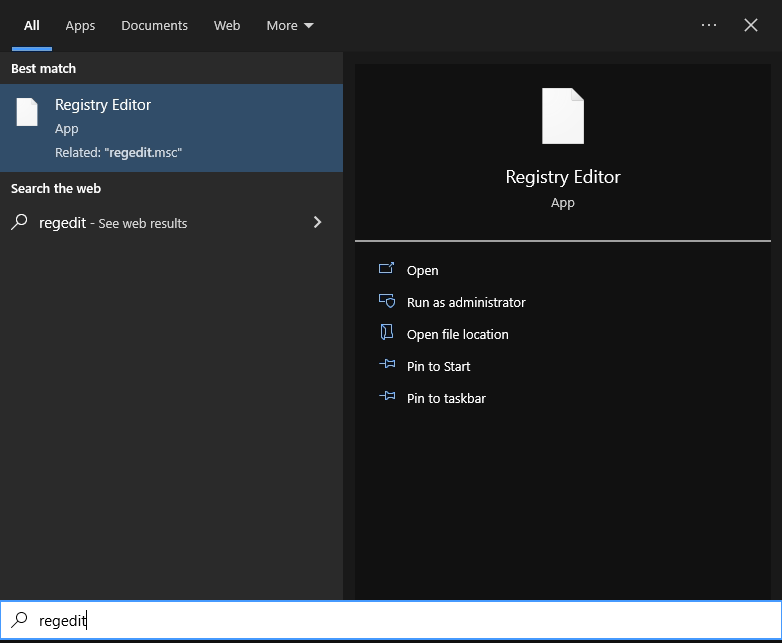Expand the chevron arrow on the regedit web result
This screenshot has height=643, width=782.
coord(317,222)
